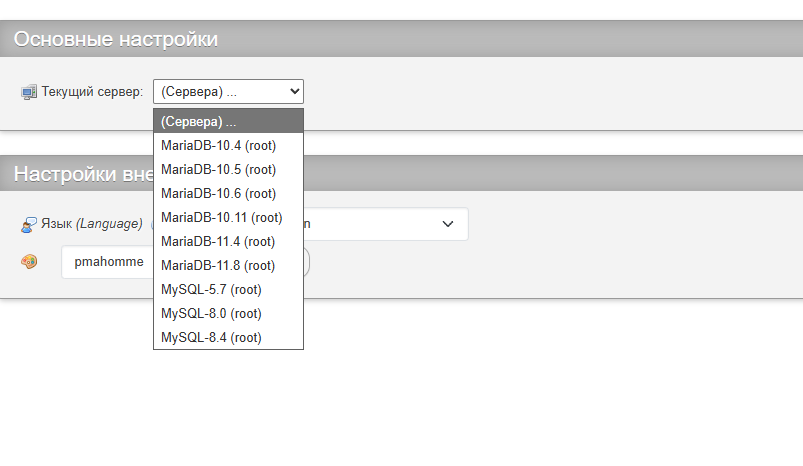Click the theme palette icon
Screen dimensions: 803x466
point(30,262)
